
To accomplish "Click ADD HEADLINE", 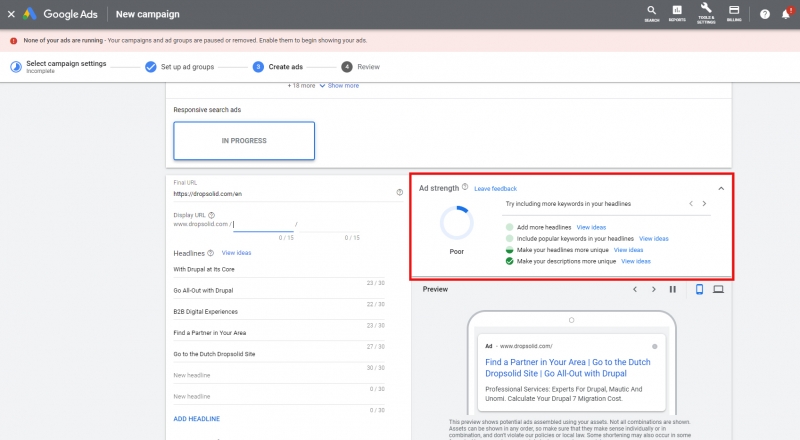I will (196, 419).
